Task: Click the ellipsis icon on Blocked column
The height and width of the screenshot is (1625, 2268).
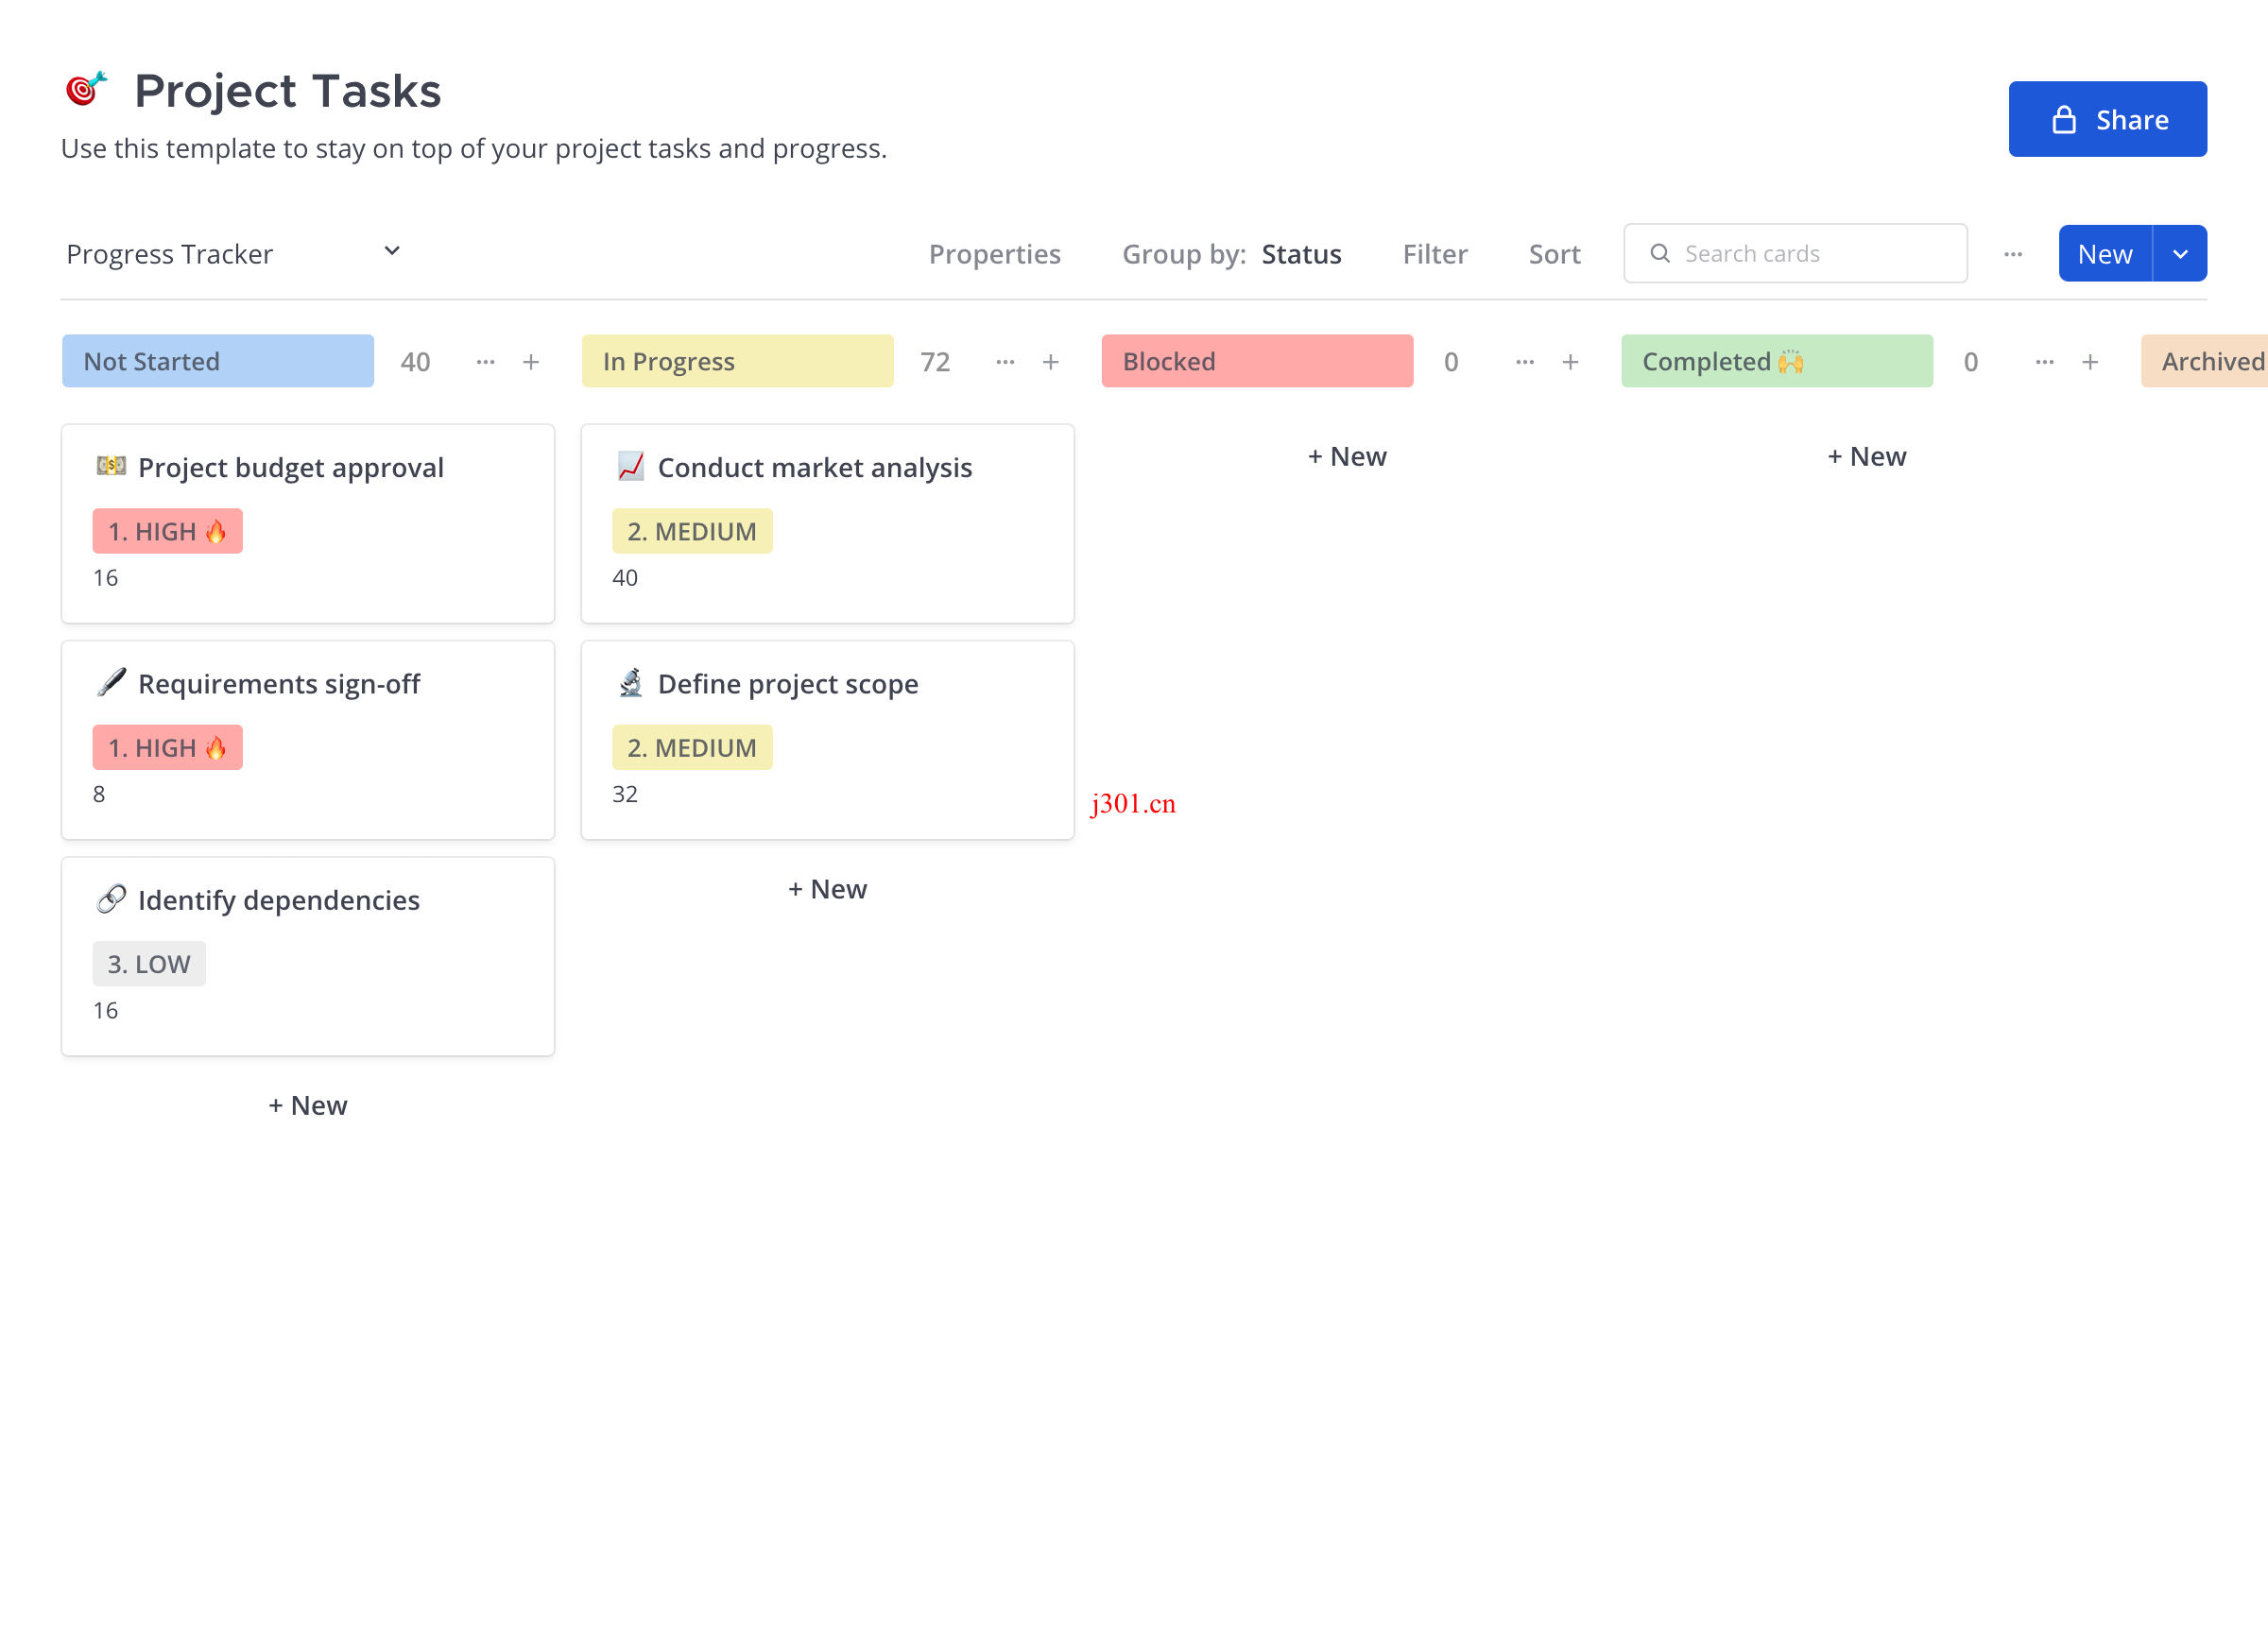Action: click(1524, 362)
